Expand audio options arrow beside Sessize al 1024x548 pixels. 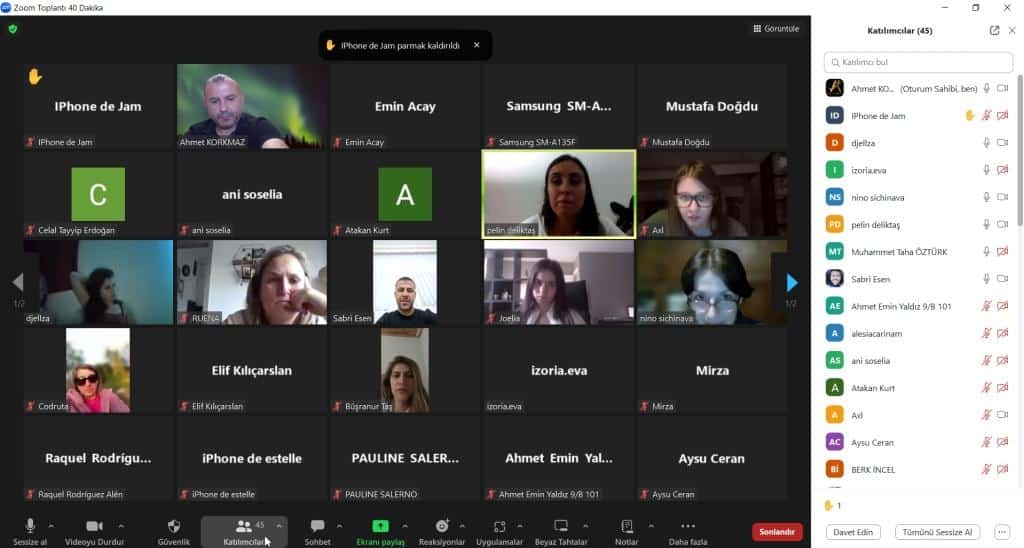(51, 526)
